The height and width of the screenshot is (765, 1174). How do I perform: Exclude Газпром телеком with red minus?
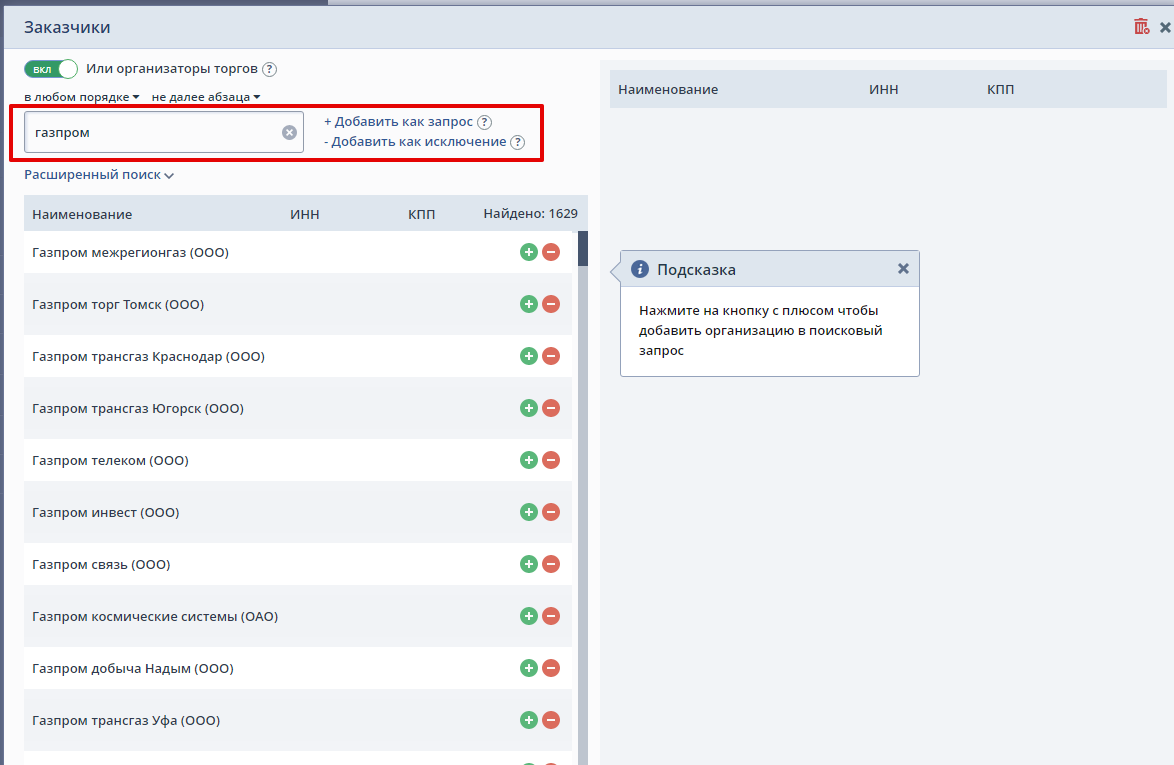(551, 460)
